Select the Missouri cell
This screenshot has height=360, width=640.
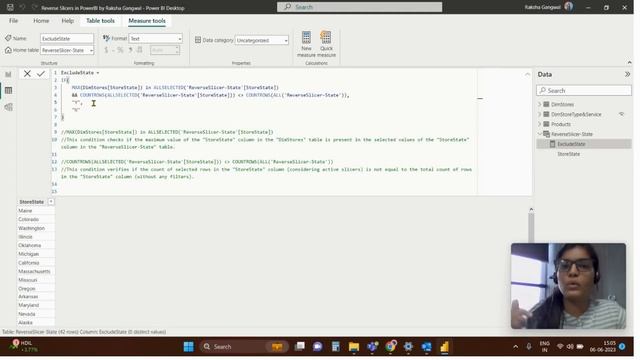tap(36, 280)
